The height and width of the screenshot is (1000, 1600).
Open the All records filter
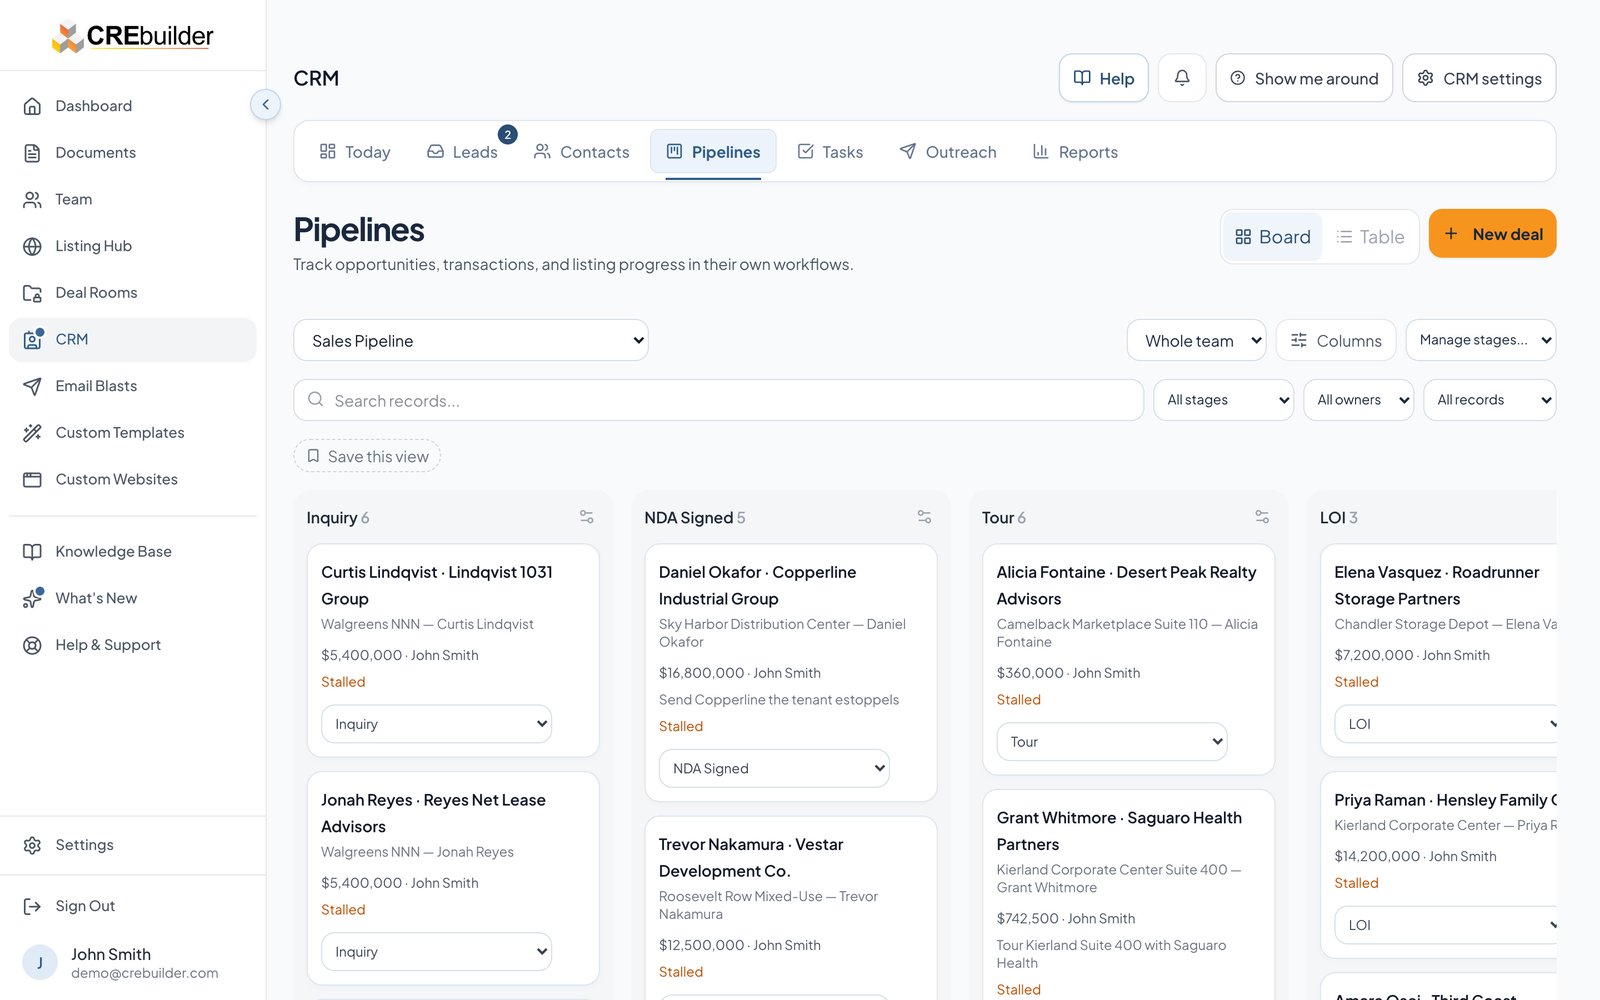[x=1490, y=400]
